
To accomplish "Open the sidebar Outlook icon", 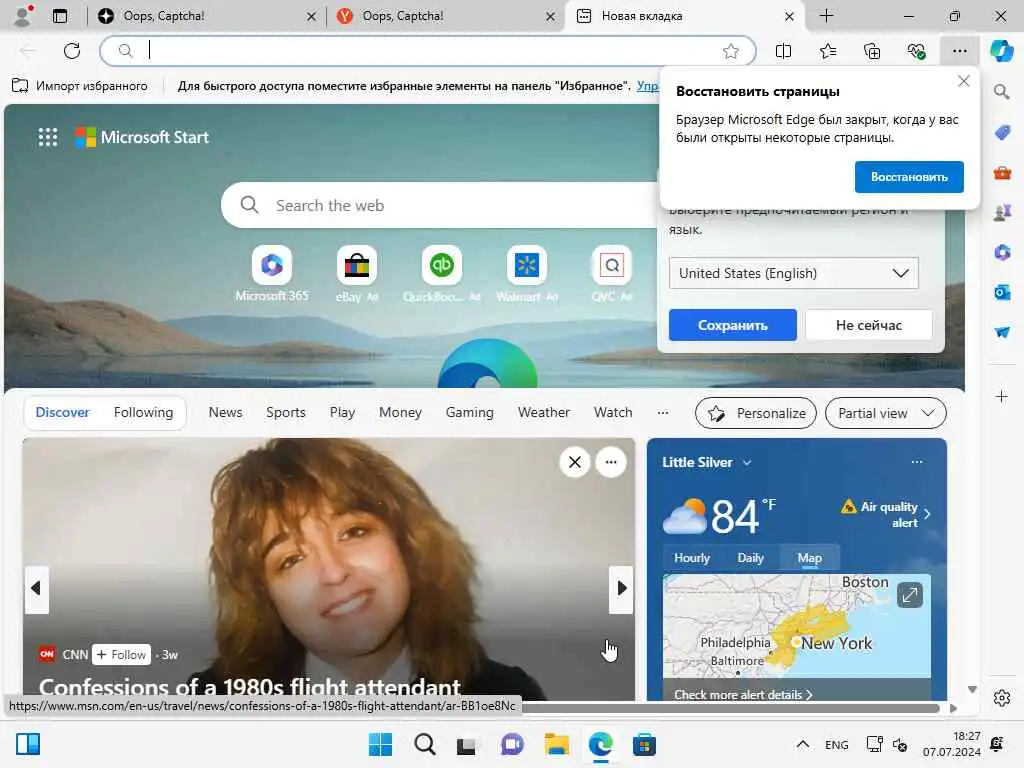I will (x=1002, y=292).
